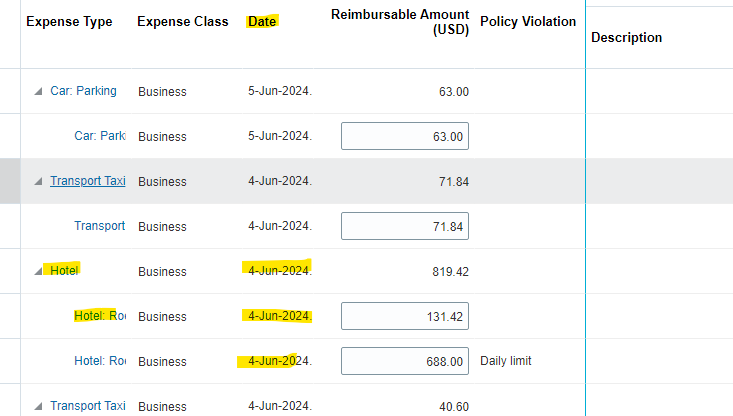Collapse the Car: Parking expense row
The width and height of the screenshot is (733, 416).
[38, 92]
